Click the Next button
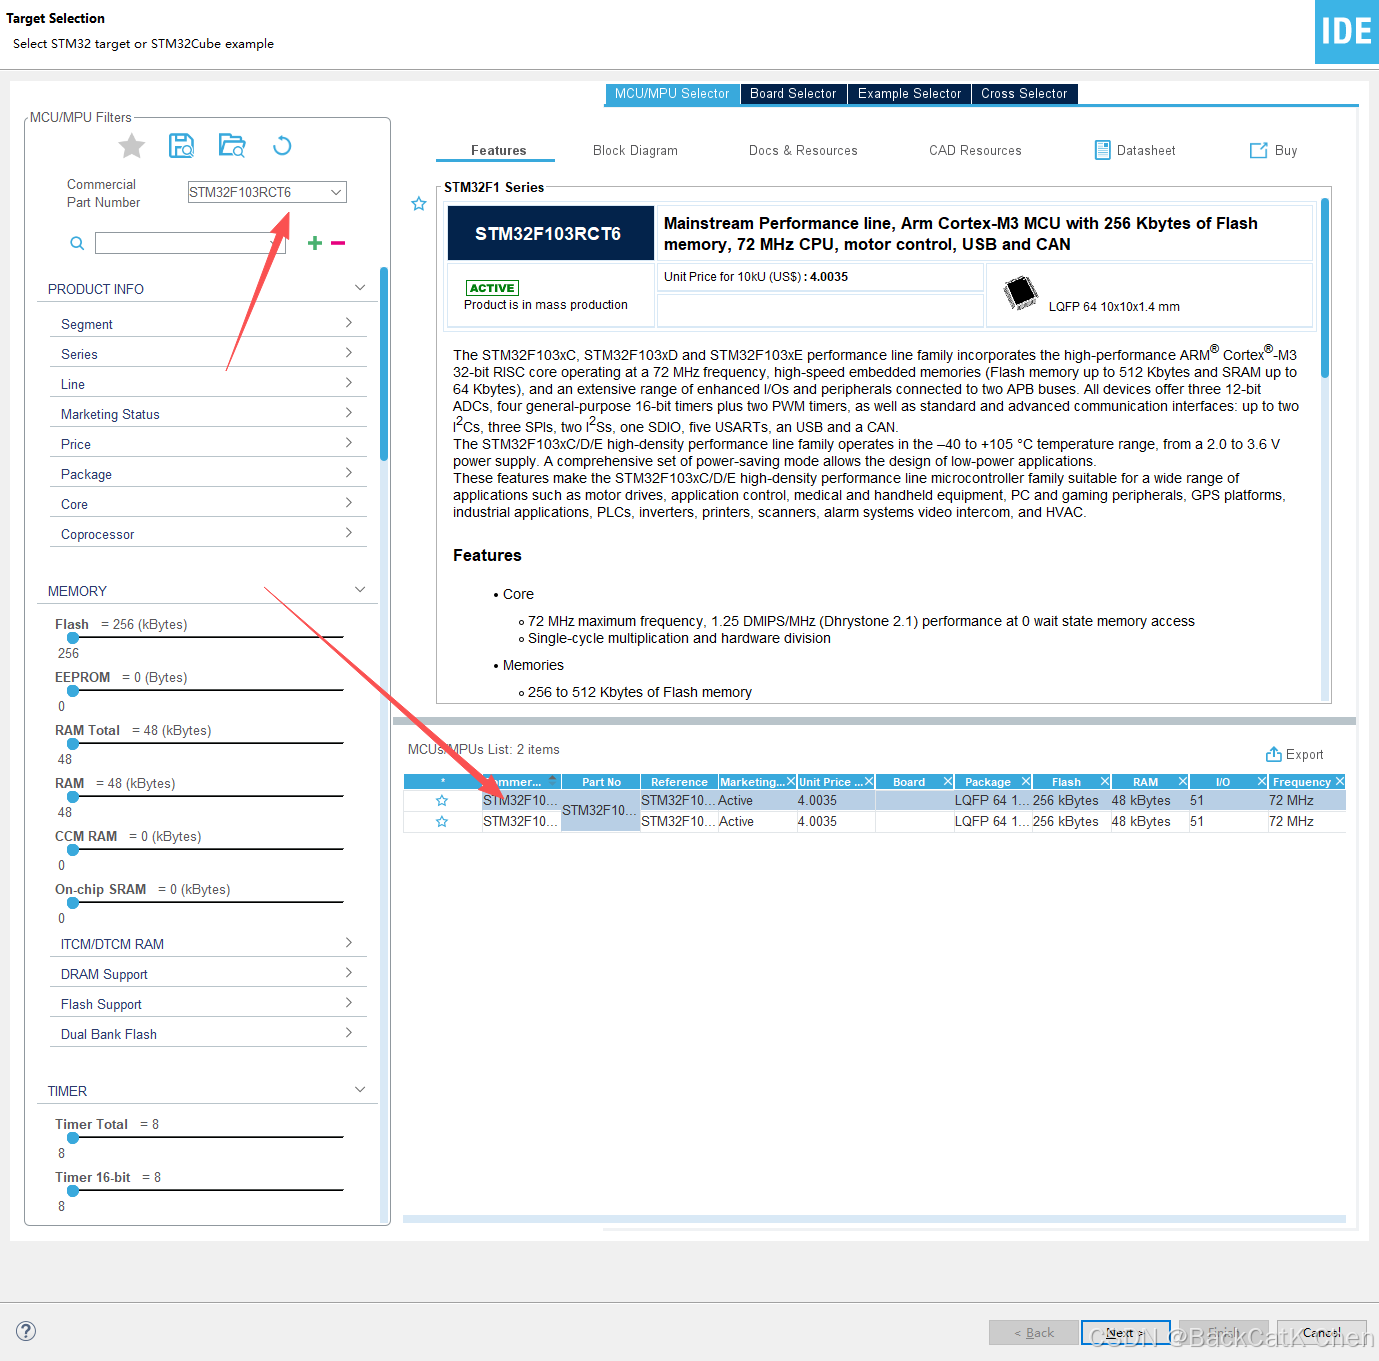 point(1126,1332)
